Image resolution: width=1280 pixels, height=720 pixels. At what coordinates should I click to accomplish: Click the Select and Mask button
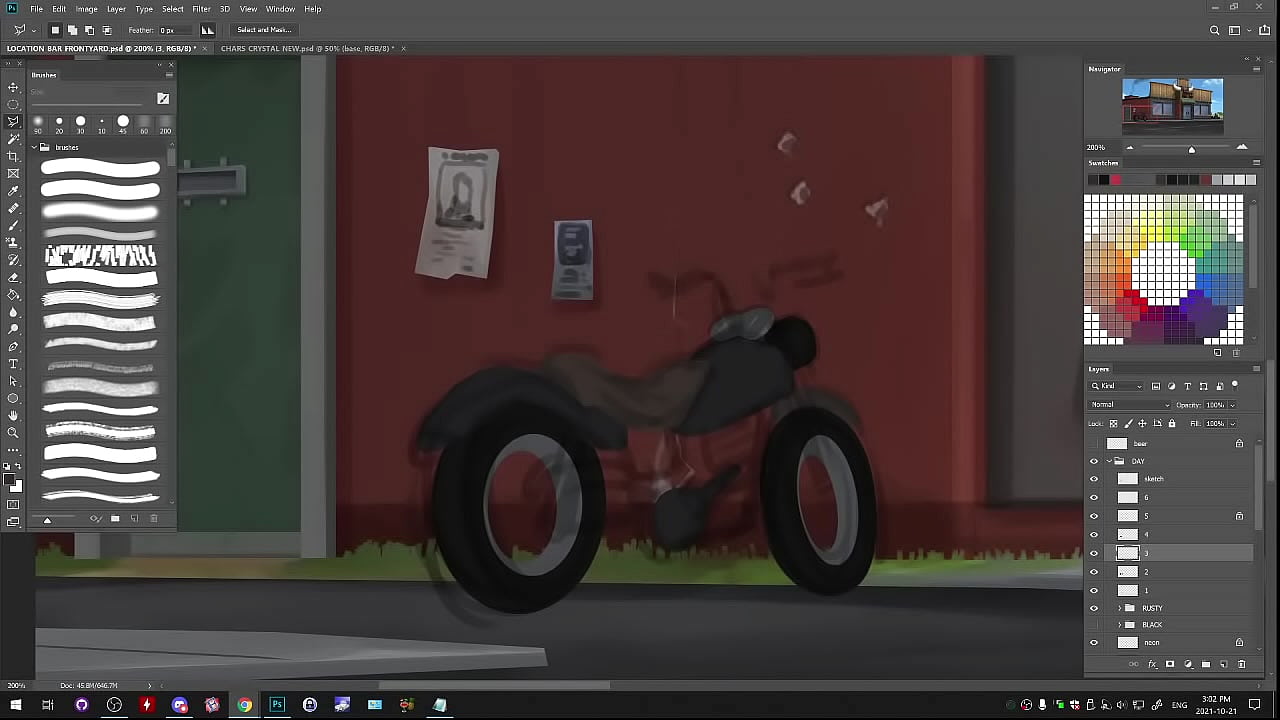coord(264,30)
